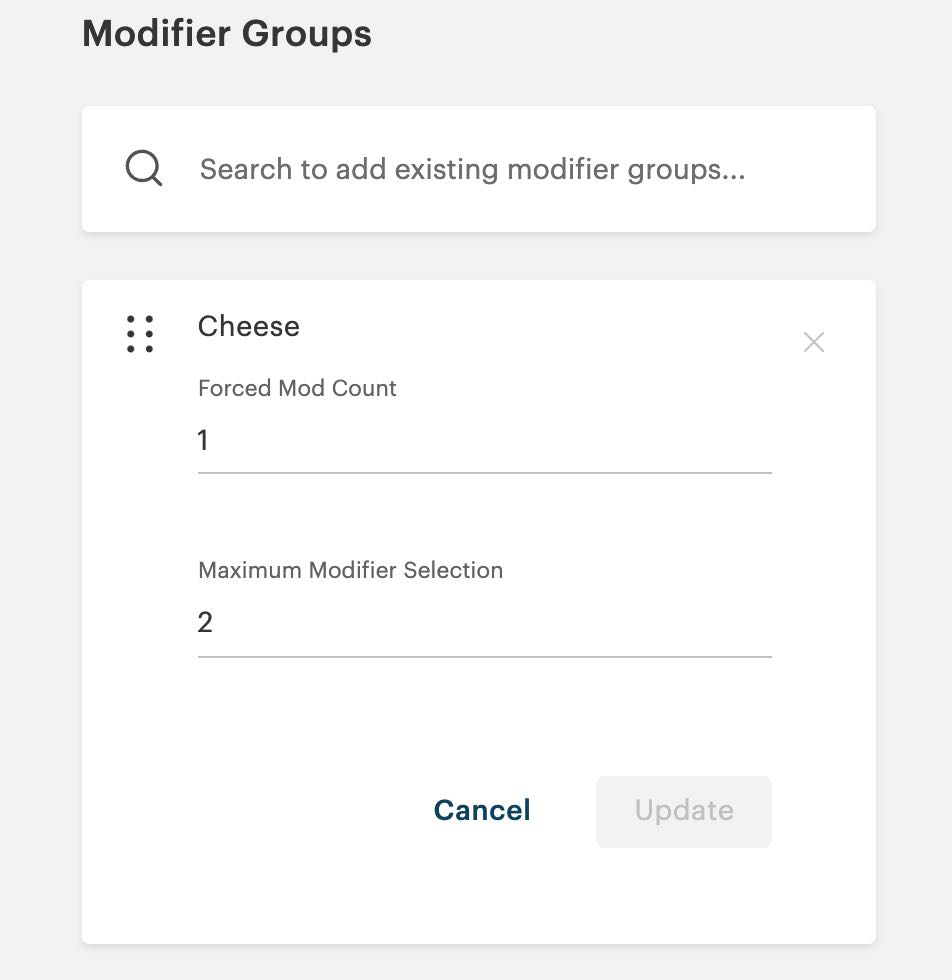This screenshot has width=952, height=980.
Task: Click the Maximum Modifier Selection label
Action: click(x=350, y=570)
